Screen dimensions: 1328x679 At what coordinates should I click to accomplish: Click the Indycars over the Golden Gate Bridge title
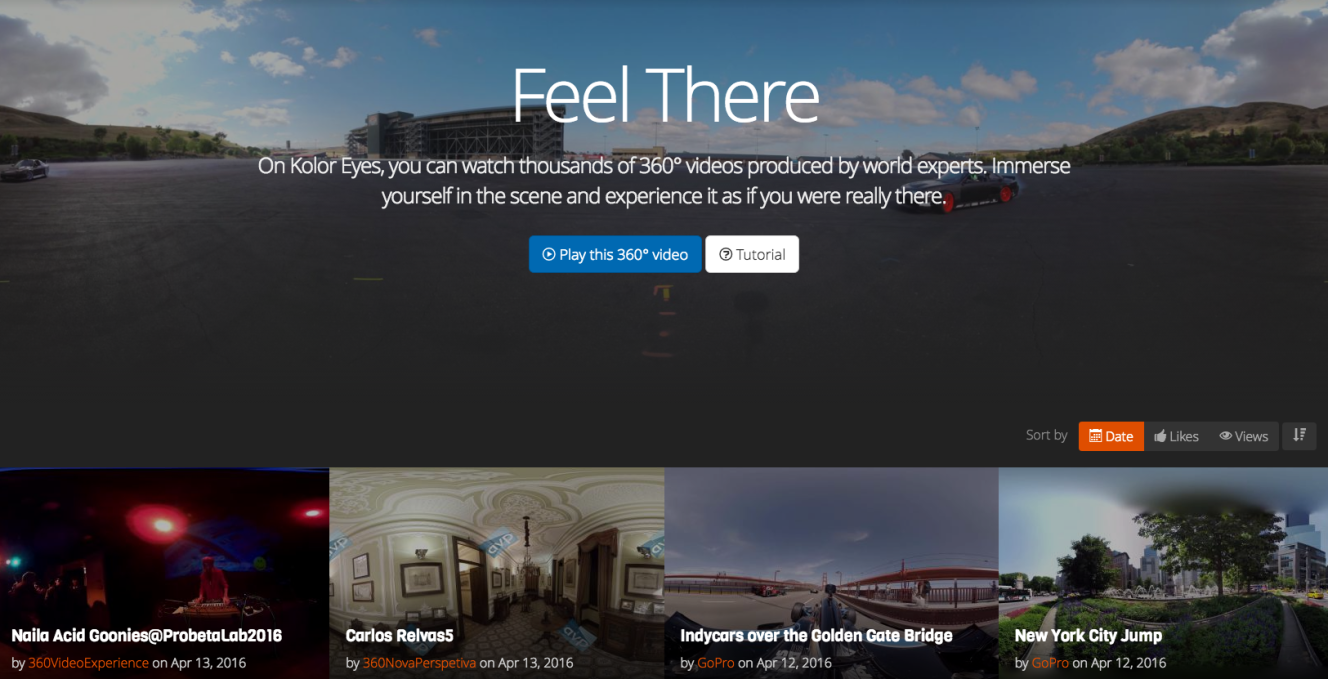coord(816,635)
